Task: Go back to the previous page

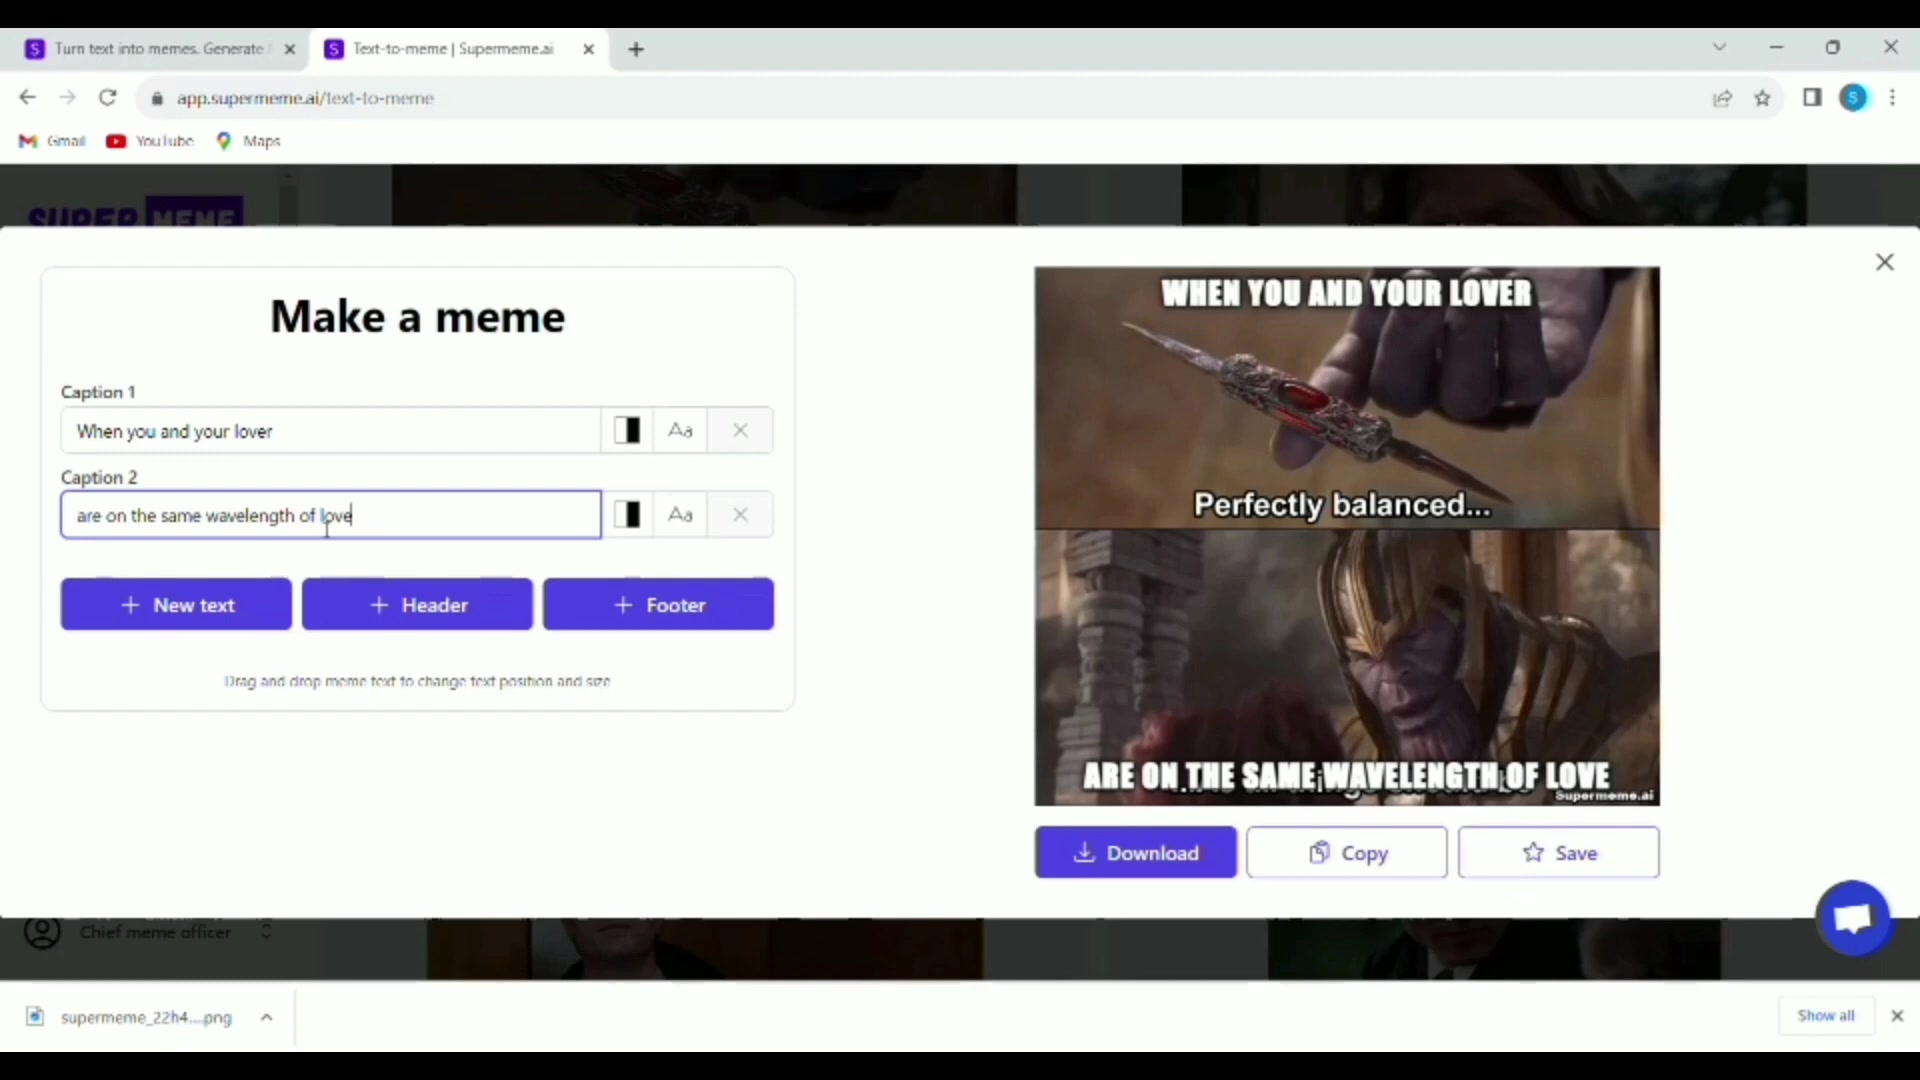Action: click(x=27, y=97)
